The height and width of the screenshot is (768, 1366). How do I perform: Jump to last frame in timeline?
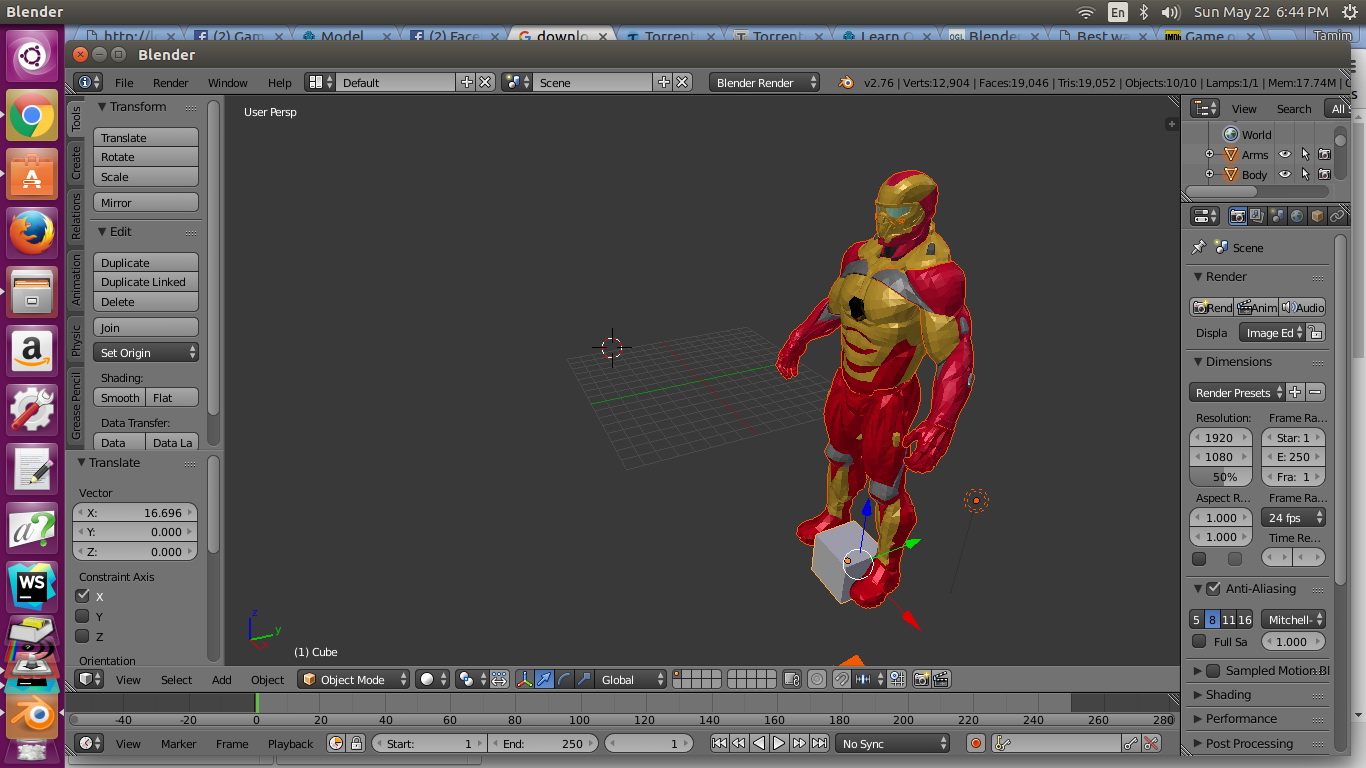coord(819,743)
